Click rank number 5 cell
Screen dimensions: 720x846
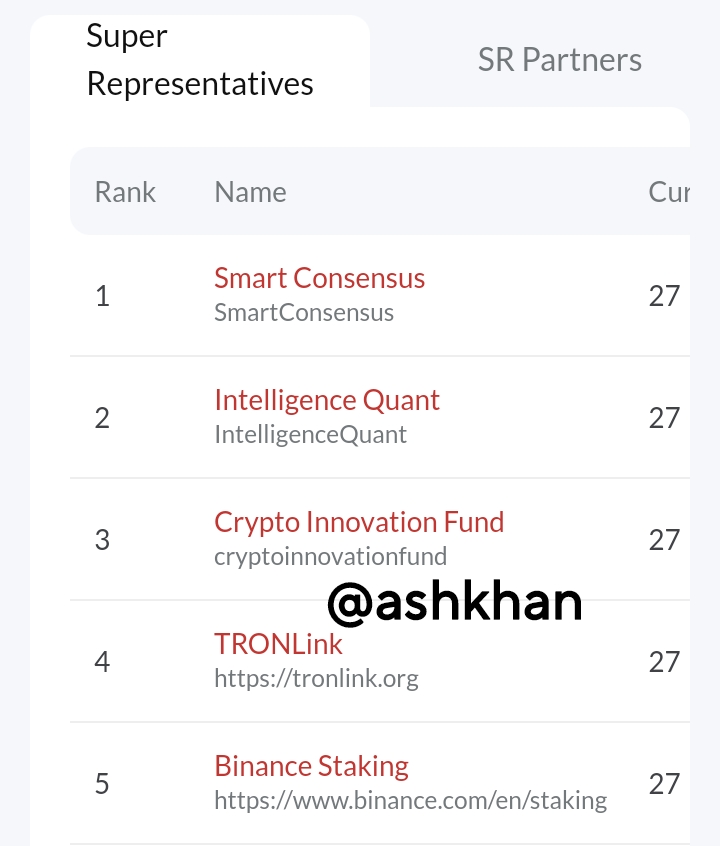pyautogui.click(x=102, y=784)
